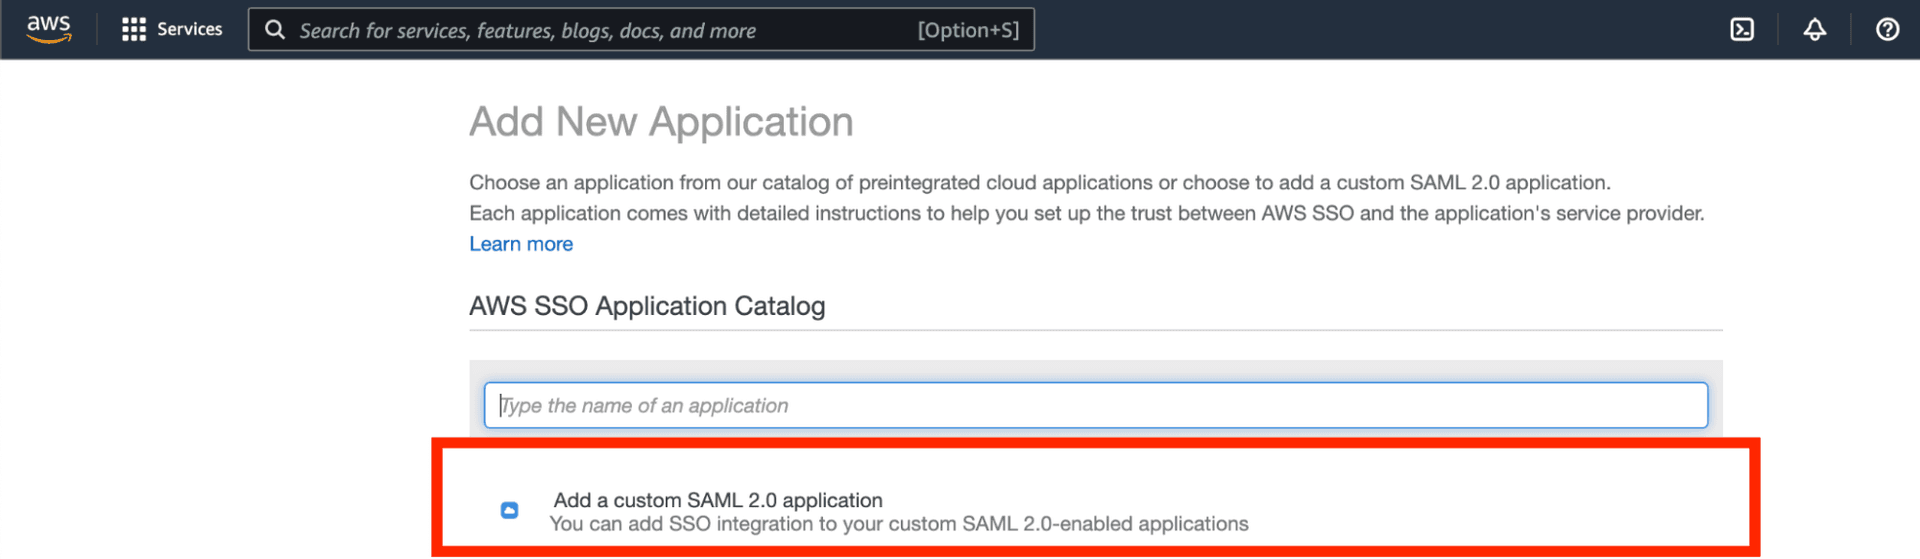Click the sentence starting Each application comes
Screen dimensions: 1920x559
click(x=1086, y=213)
